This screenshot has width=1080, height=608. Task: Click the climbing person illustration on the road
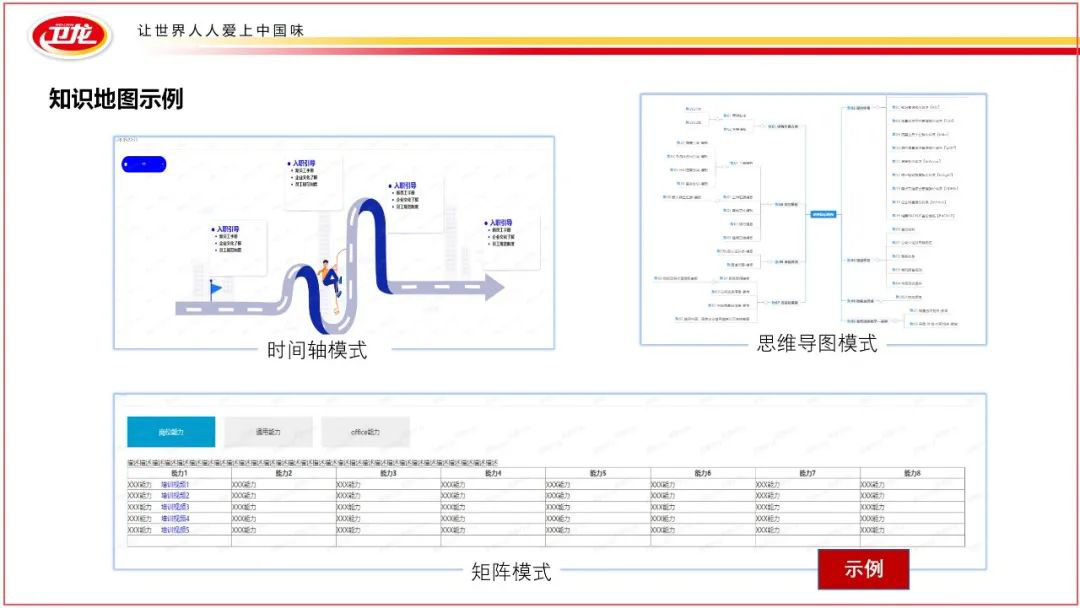click(x=329, y=278)
